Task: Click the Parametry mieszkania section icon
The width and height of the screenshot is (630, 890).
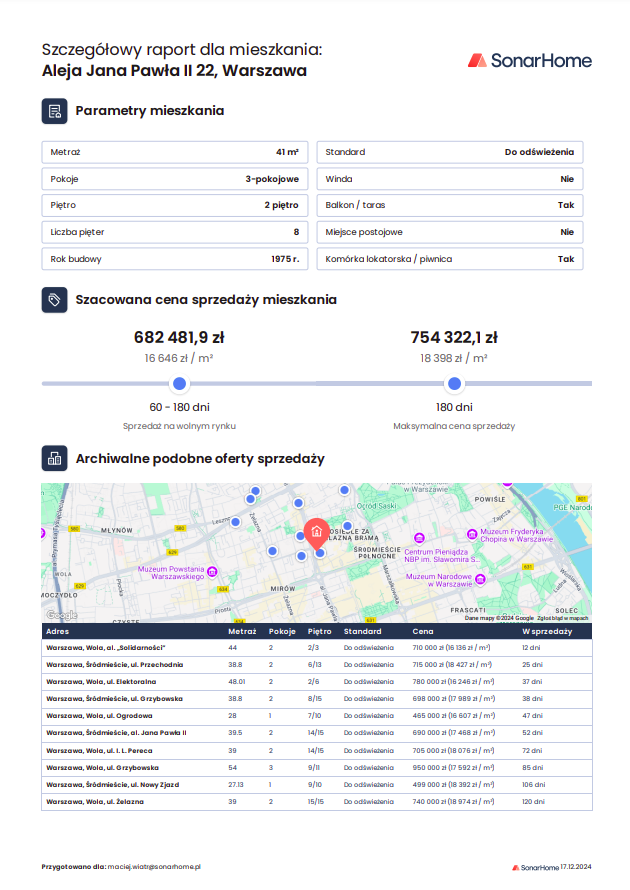Action: (54, 111)
